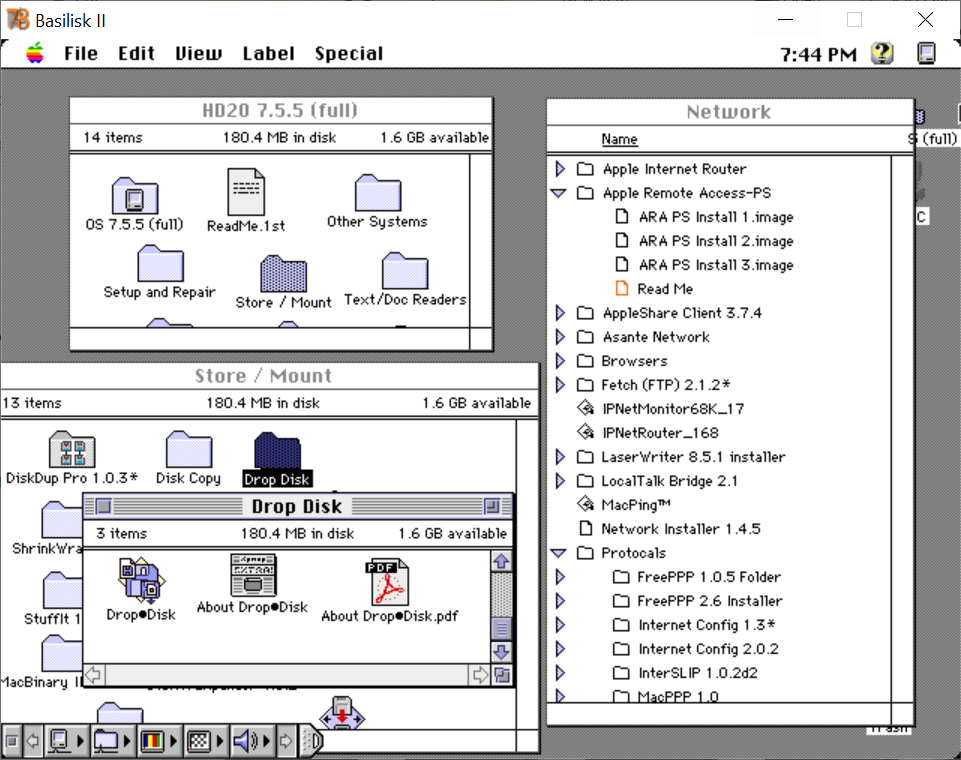Expand the Internet Config 2.0.2 folder
The image size is (961, 760).
pos(560,648)
